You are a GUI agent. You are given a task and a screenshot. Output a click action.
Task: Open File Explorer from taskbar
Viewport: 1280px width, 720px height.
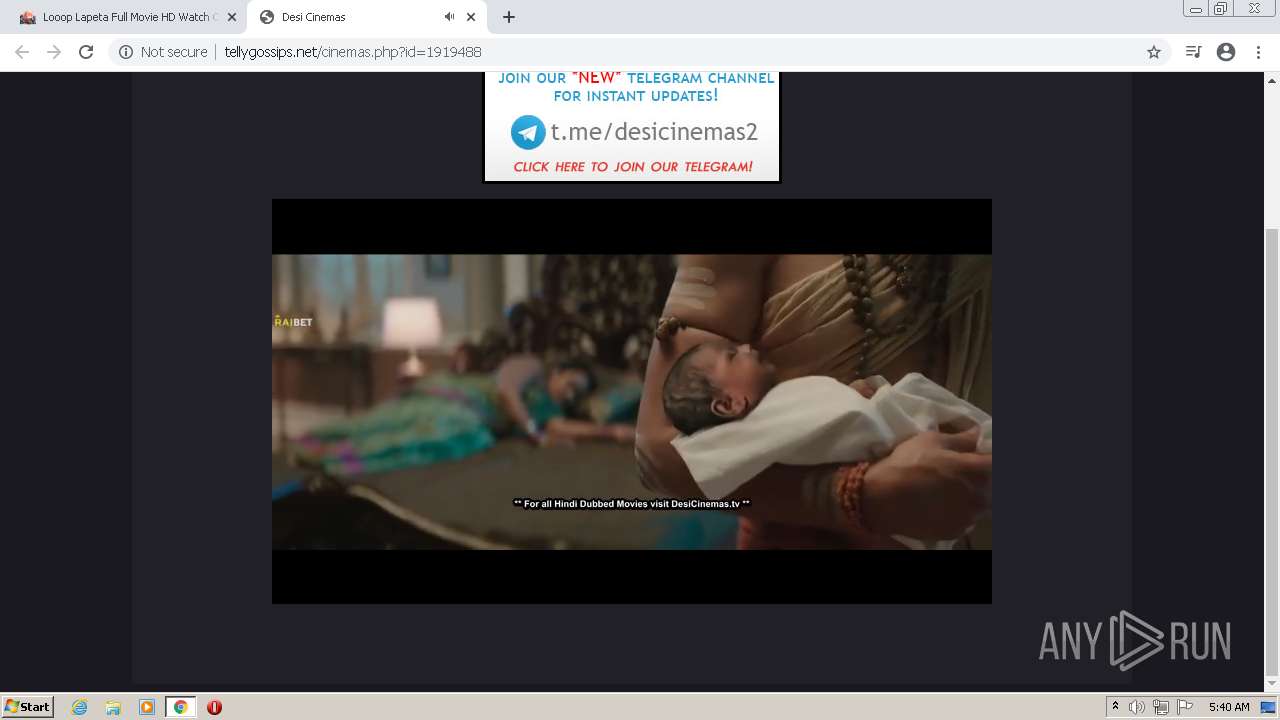click(113, 707)
